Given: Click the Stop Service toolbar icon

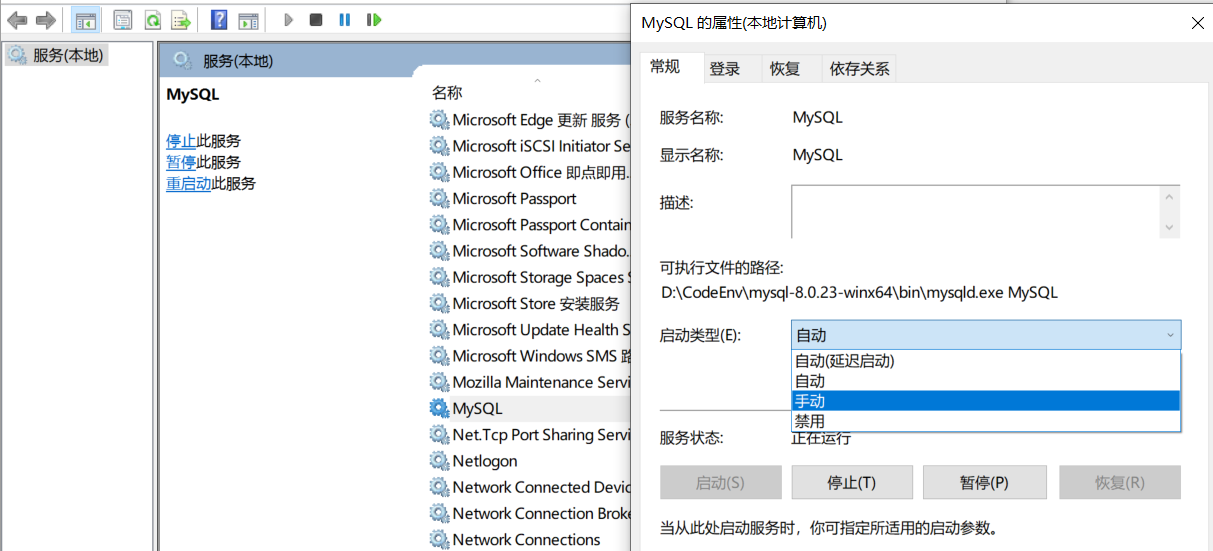Looking at the screenshot, I should point(316,20).
